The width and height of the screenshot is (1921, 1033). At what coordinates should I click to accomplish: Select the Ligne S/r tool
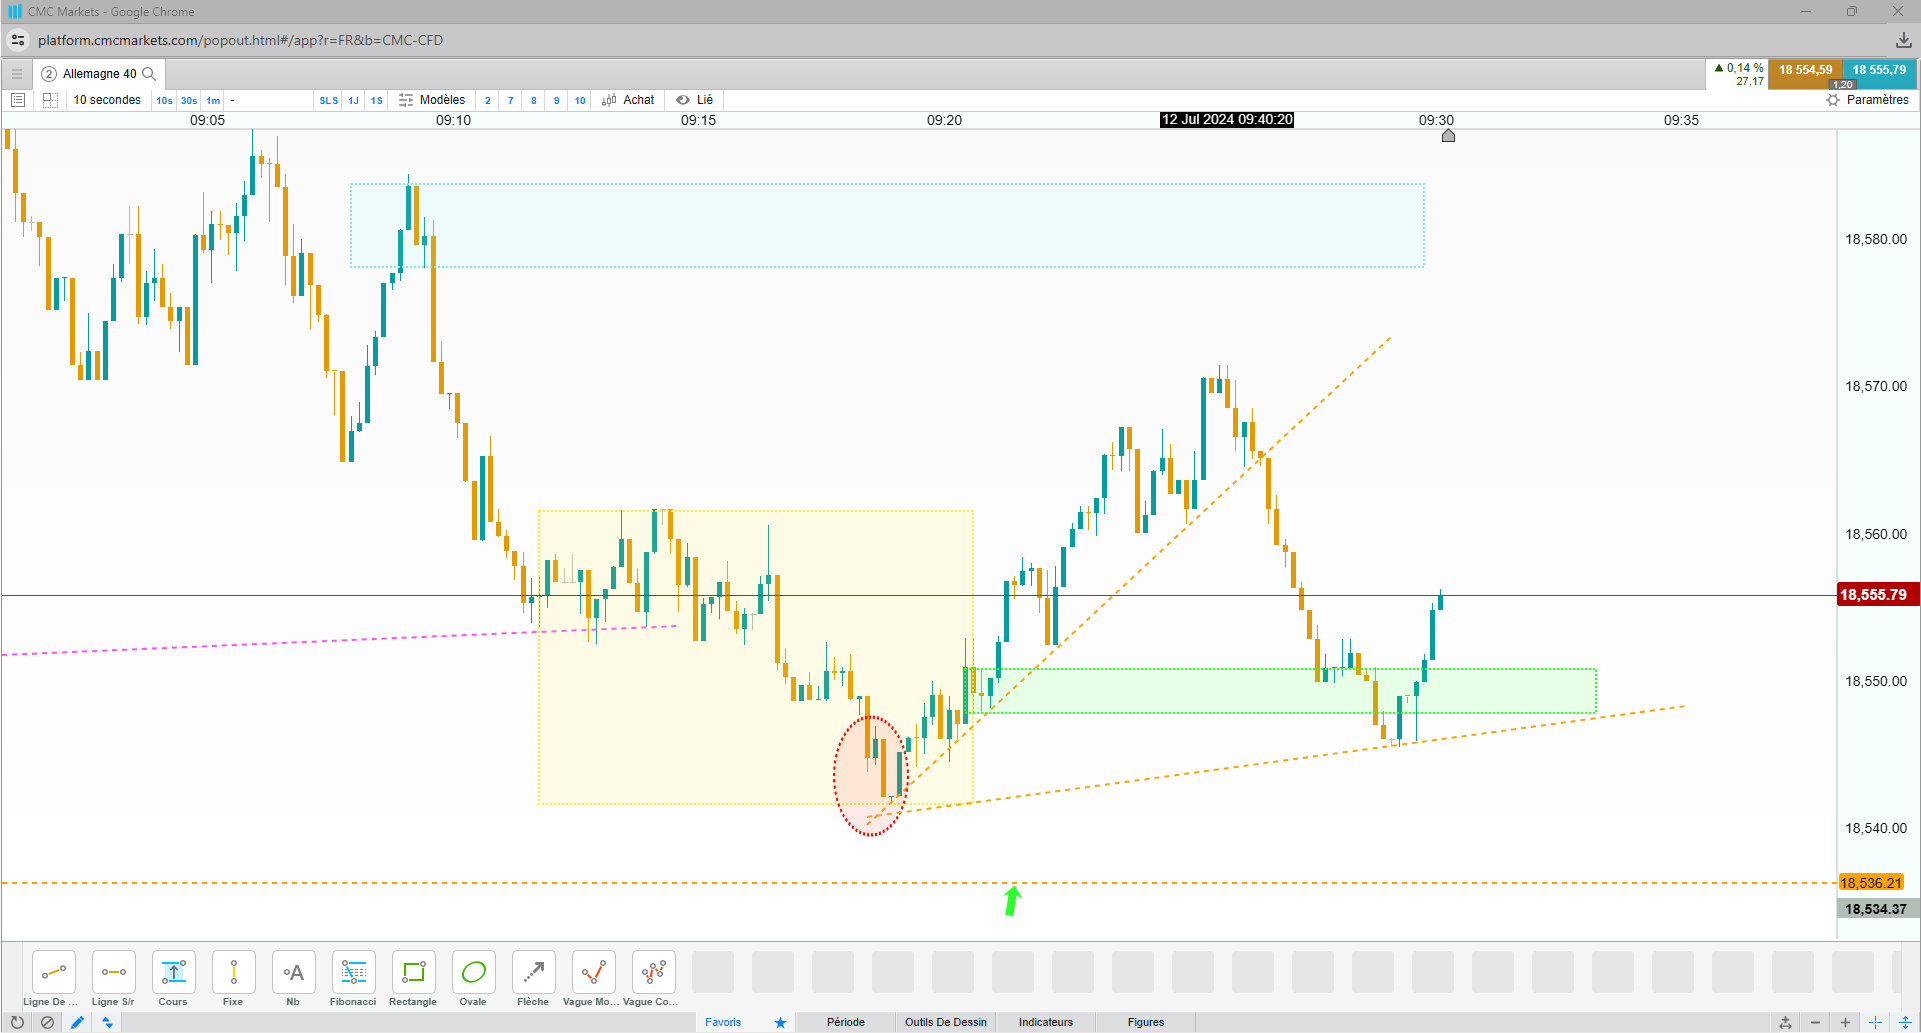point(113,979)
